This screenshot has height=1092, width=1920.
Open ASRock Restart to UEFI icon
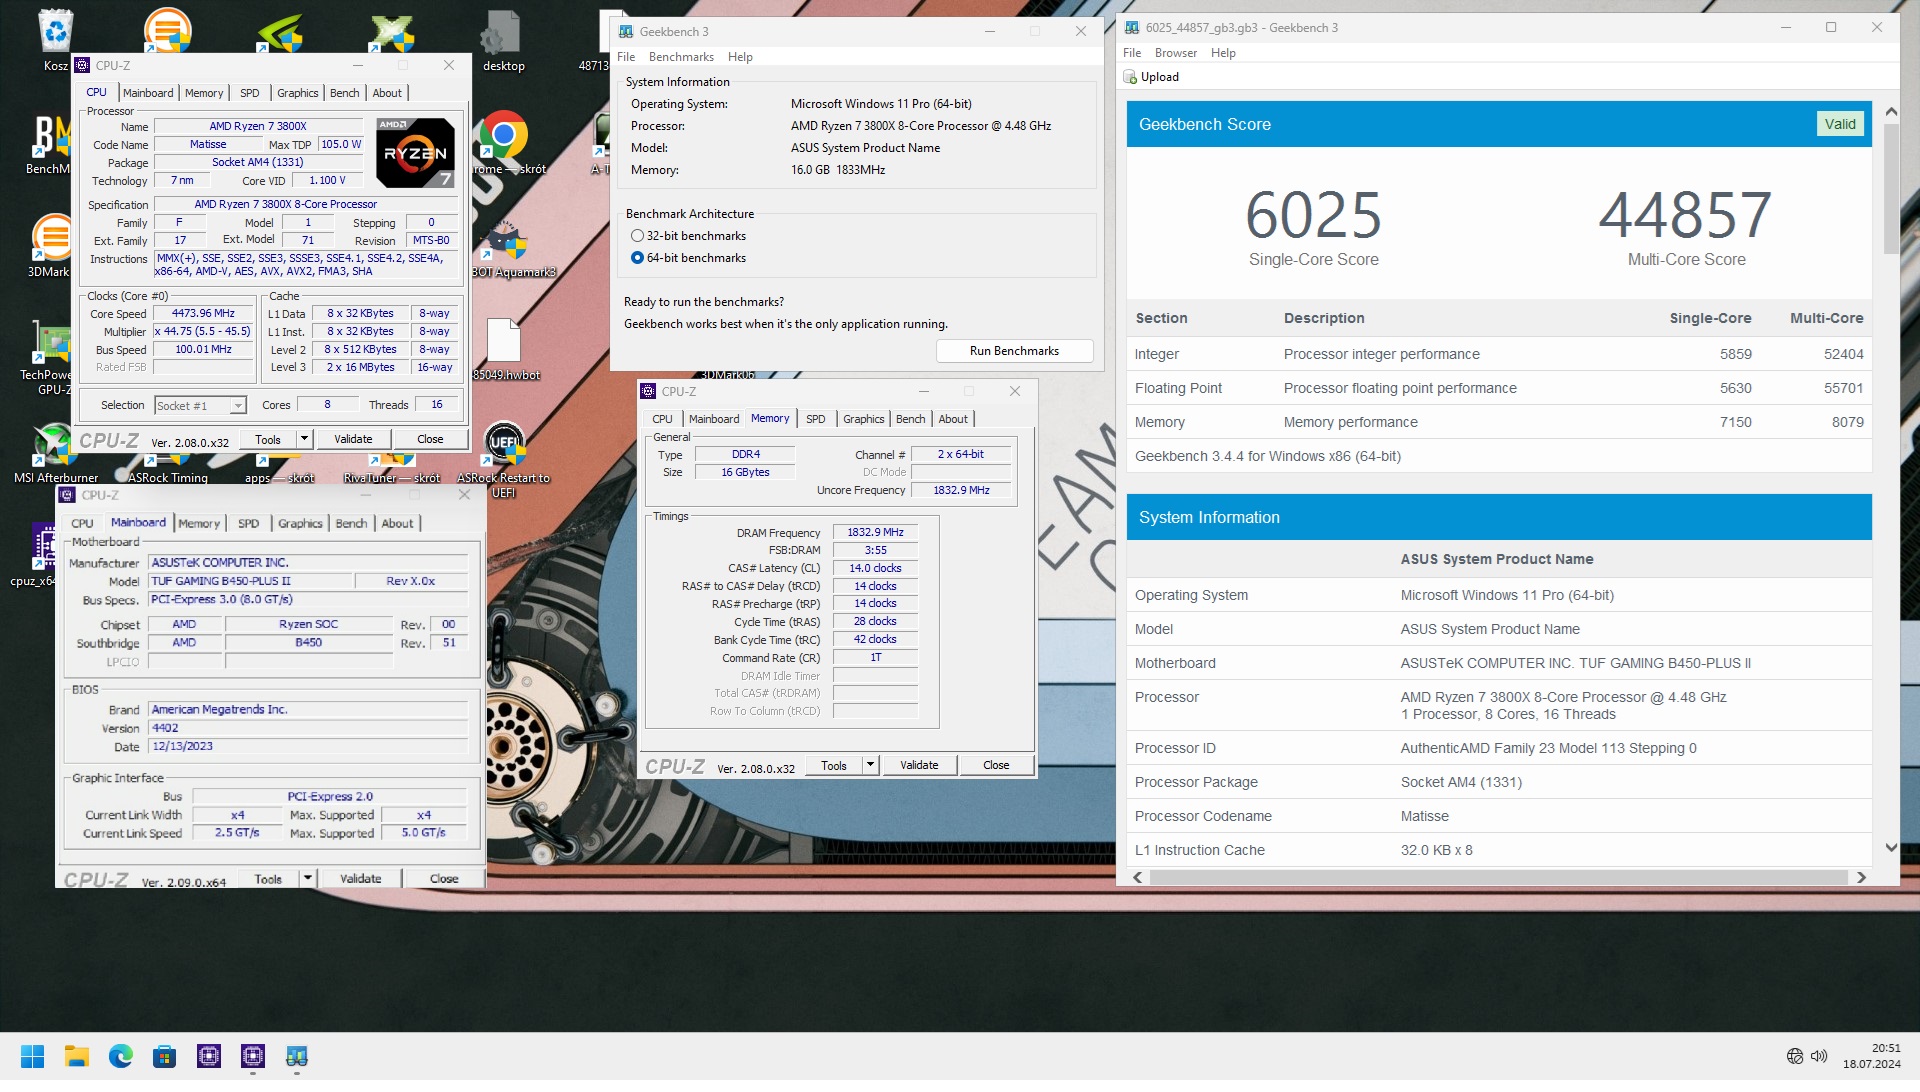(504, 458)
